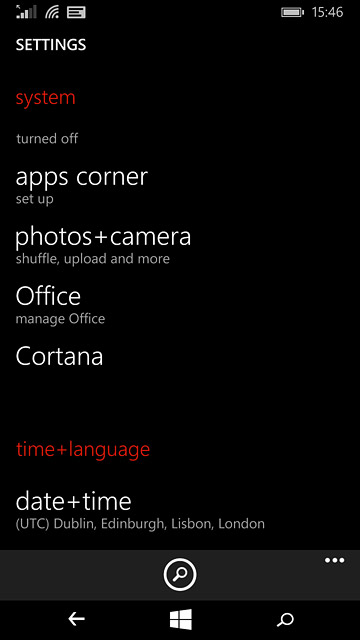
Task: Tap the message notification icon in status bar
Action: tap(76, 13)
